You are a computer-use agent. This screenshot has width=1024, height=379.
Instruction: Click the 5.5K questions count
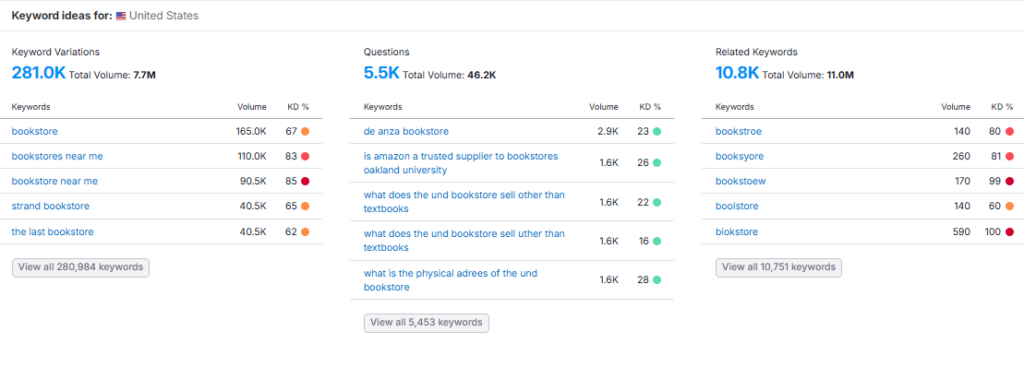[381, 73]
